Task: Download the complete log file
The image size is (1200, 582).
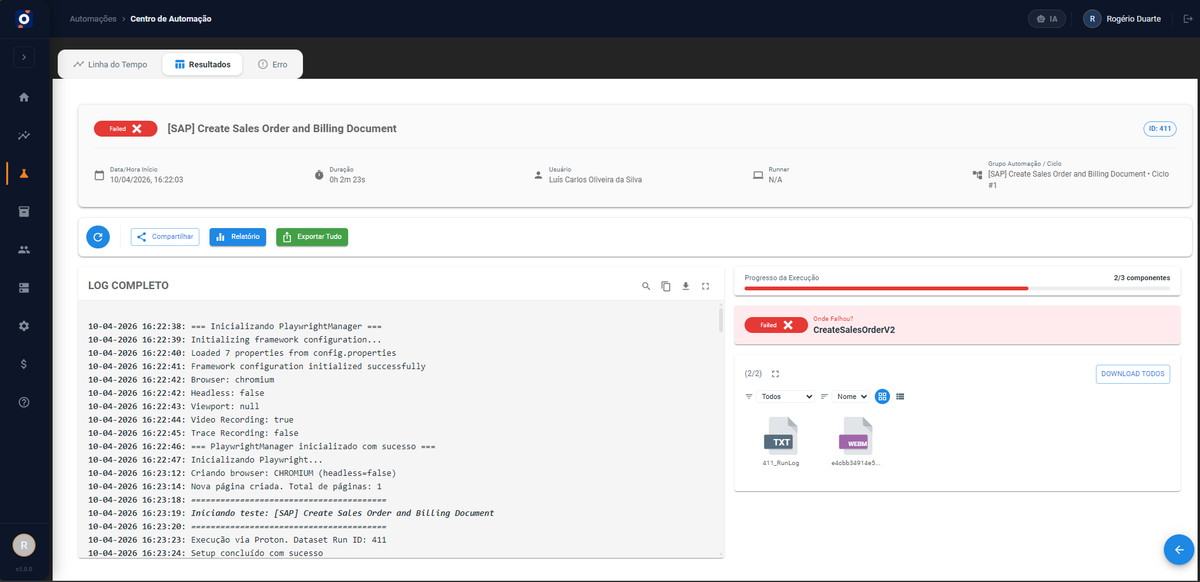Action: 686,286
